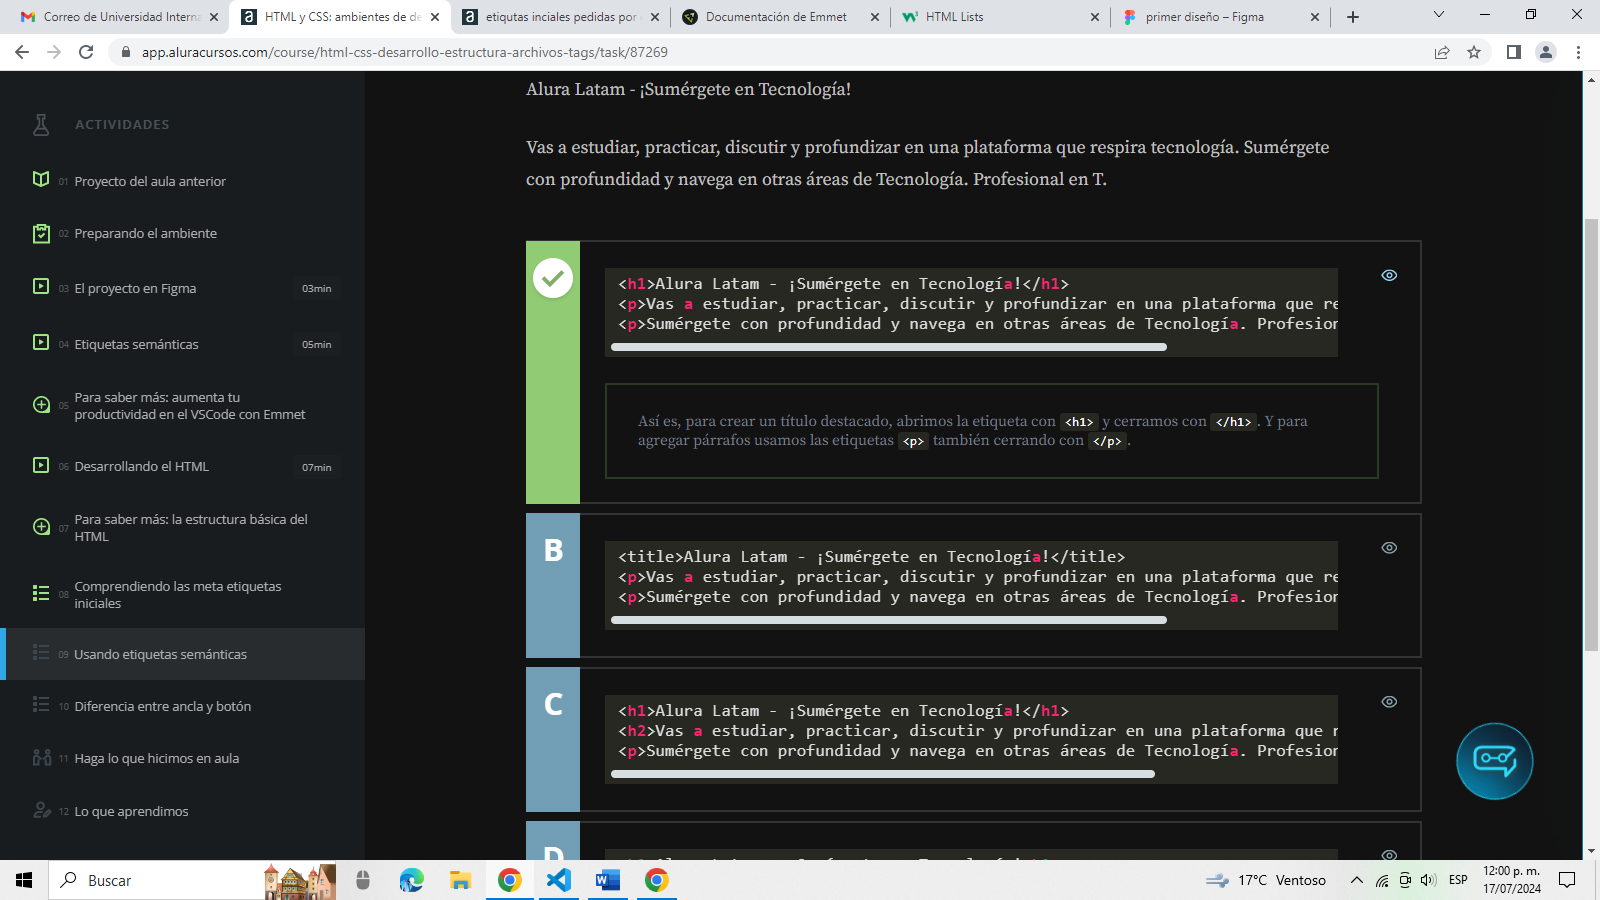The height and width of the screenshot is (900, 1600).
Task: Open File Explorer from the taskbar
Action: pyautogui.click(x=460, y=880)
